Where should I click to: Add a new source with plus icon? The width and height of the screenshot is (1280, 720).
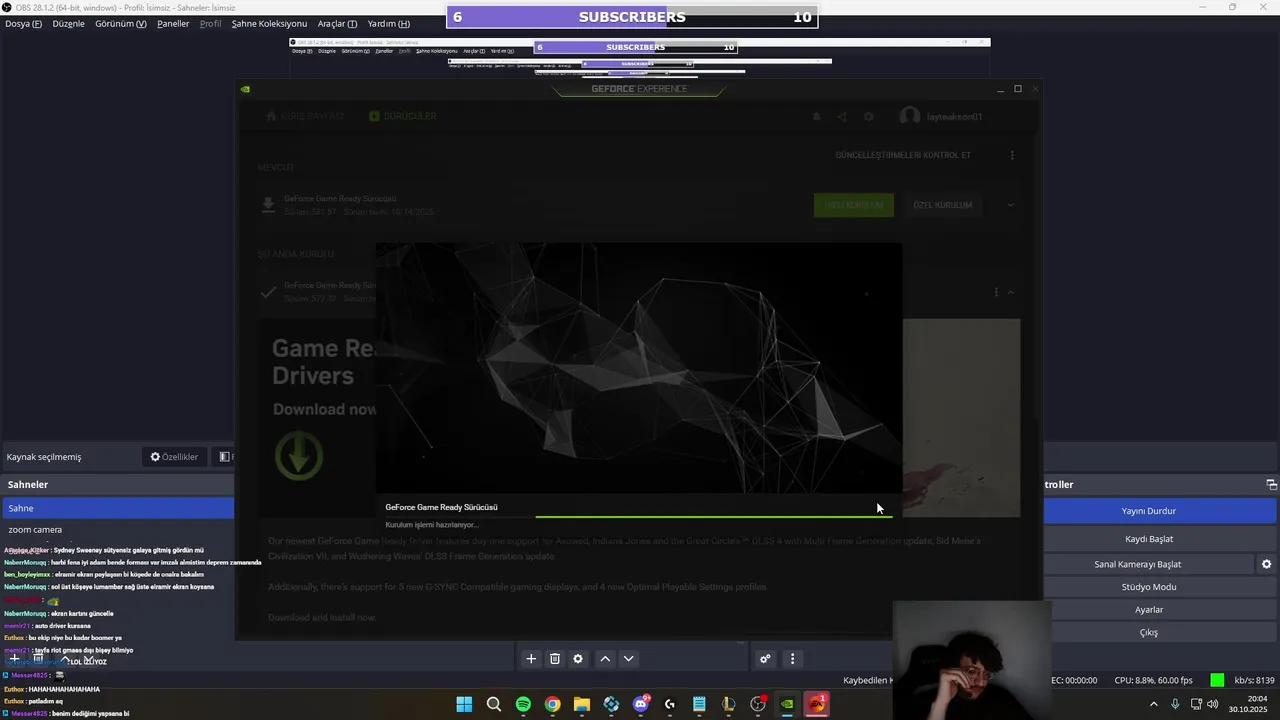[531, 659]
